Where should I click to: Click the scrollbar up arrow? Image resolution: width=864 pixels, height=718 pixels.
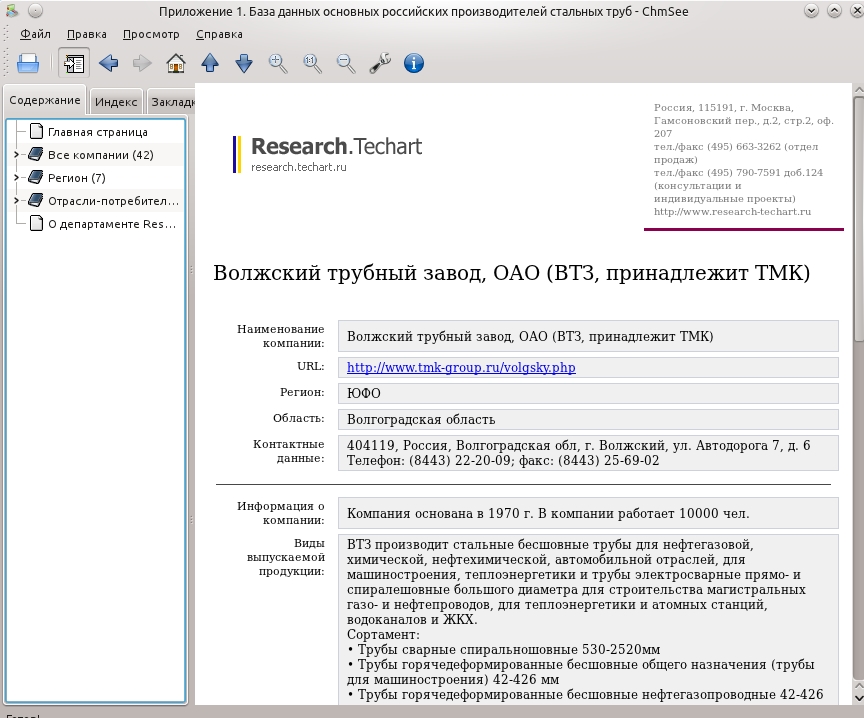click(x=858, y=90)
